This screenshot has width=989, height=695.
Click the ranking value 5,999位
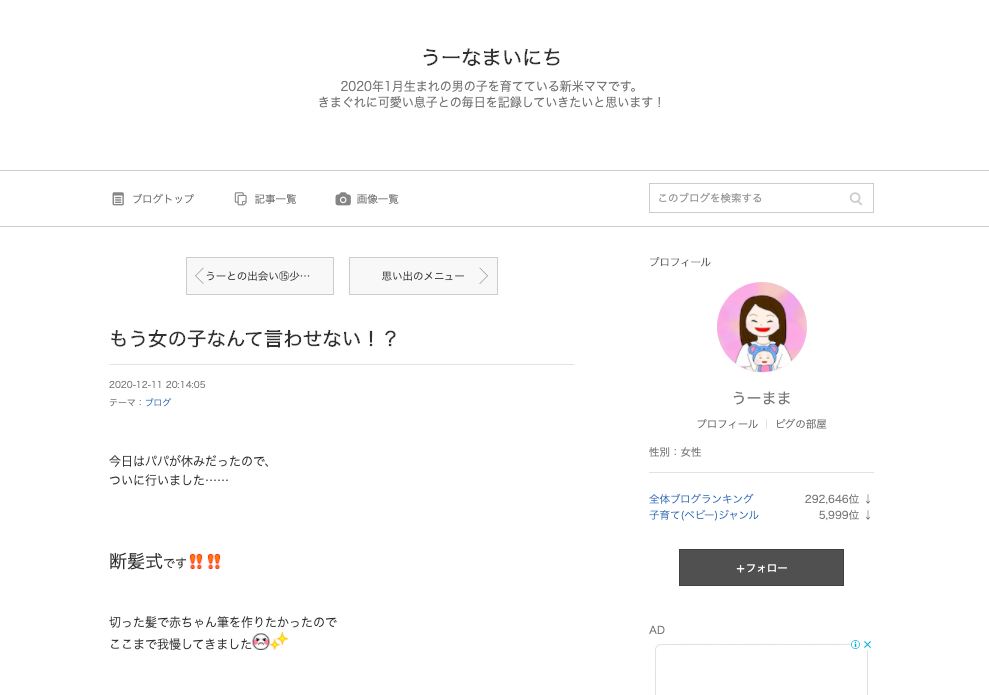839,515
